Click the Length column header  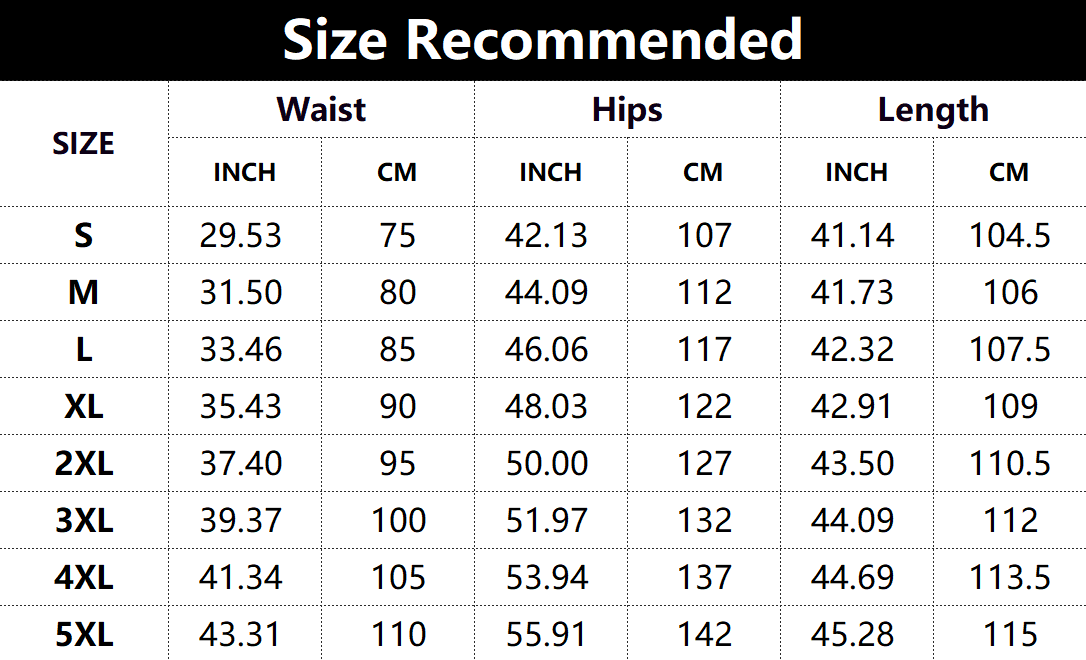[933, 109]
